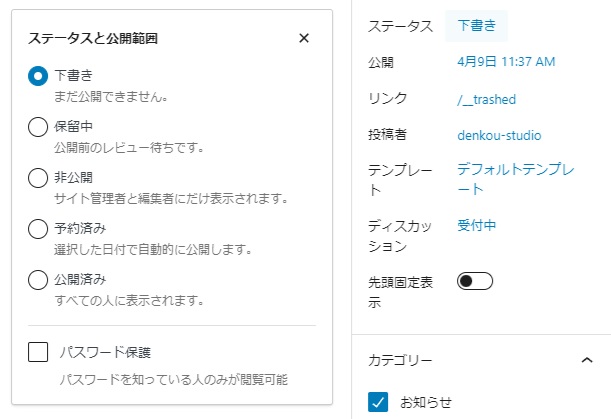The height and width of the screenshot is (419, 611).
Task: Click the パスワード保護 label text
Action: 104,352
